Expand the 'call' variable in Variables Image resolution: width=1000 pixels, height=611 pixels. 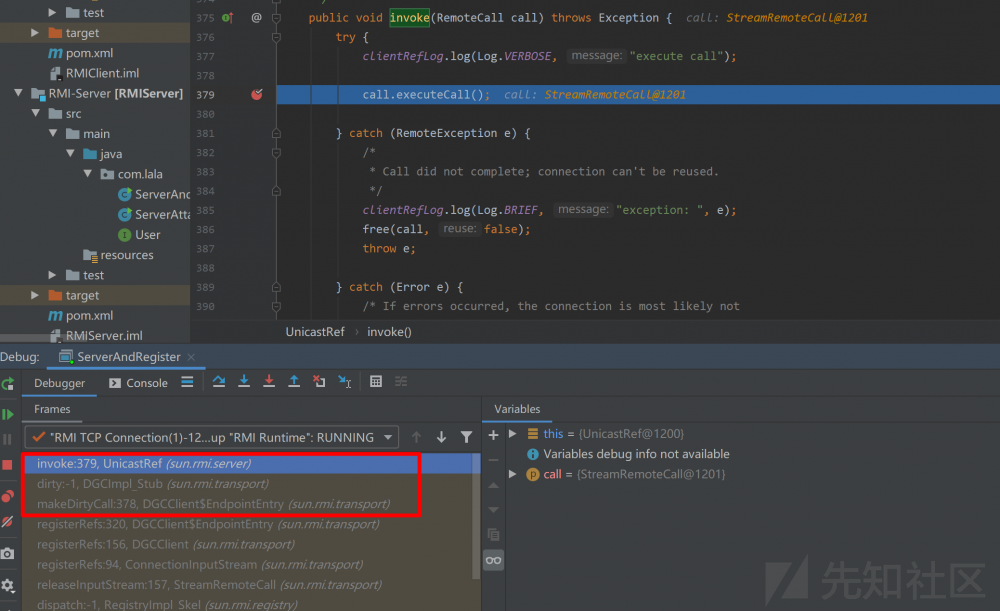point(513,474)
